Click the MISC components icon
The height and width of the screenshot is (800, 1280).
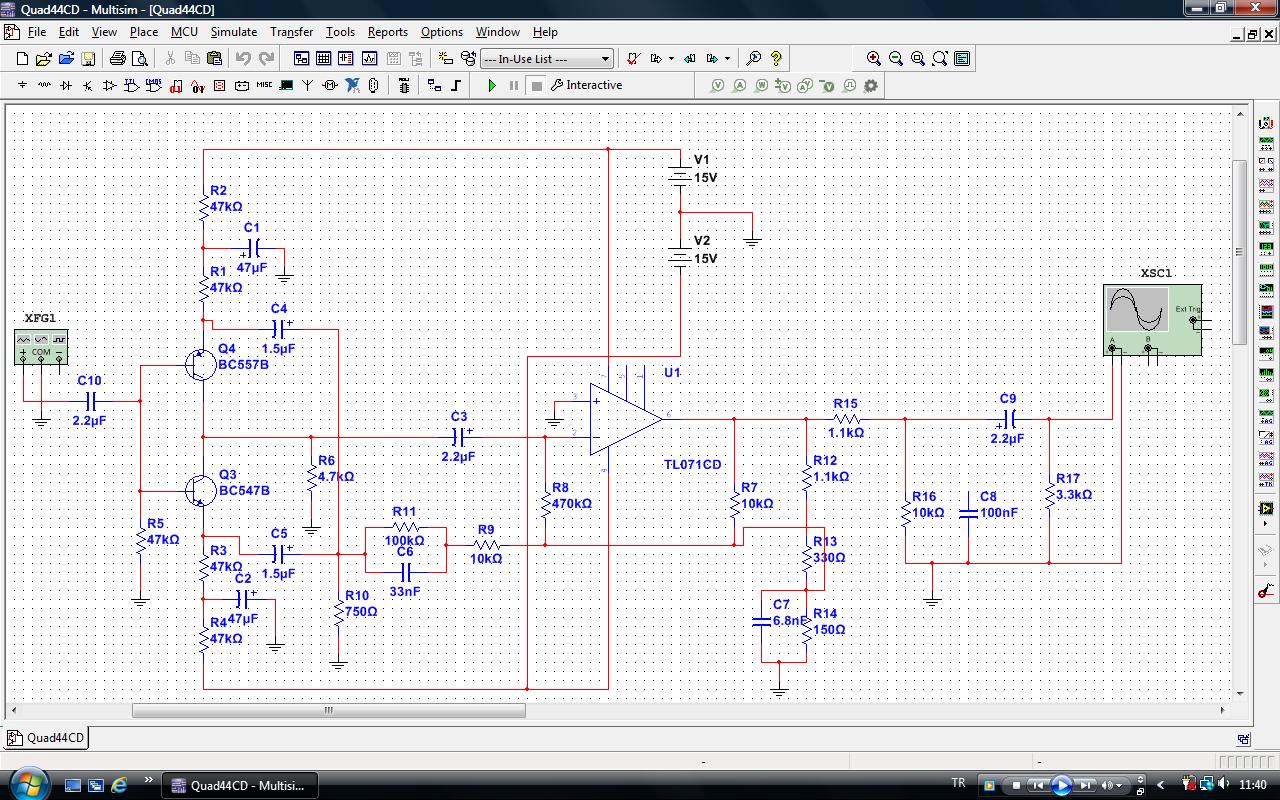click(264, 86)
